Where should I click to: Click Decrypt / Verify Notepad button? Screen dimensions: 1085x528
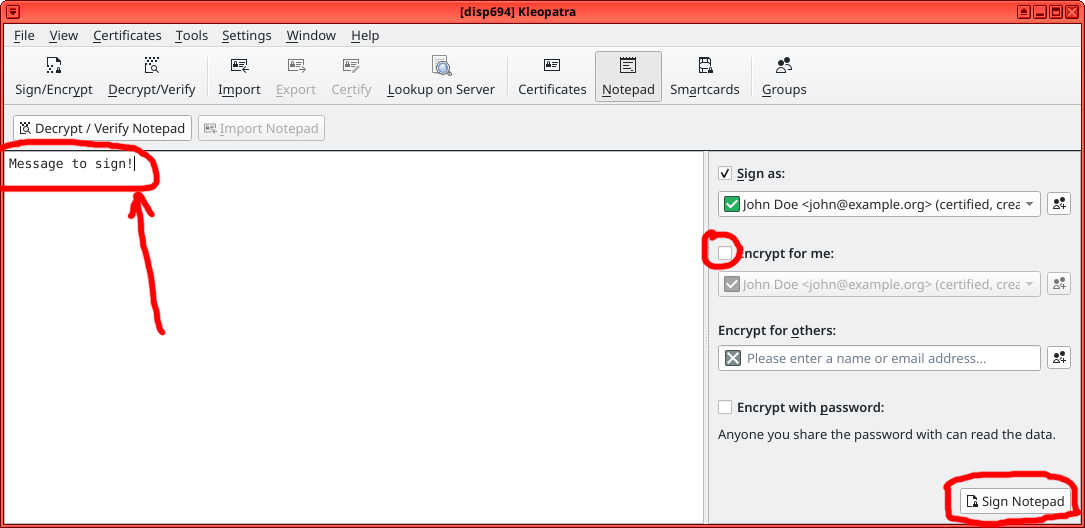point(102,128)
